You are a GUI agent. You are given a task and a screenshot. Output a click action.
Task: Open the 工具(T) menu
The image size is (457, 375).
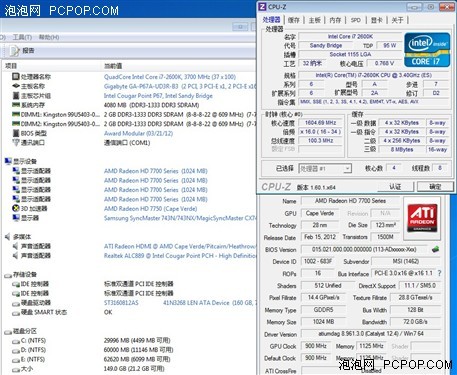point(22,37)
